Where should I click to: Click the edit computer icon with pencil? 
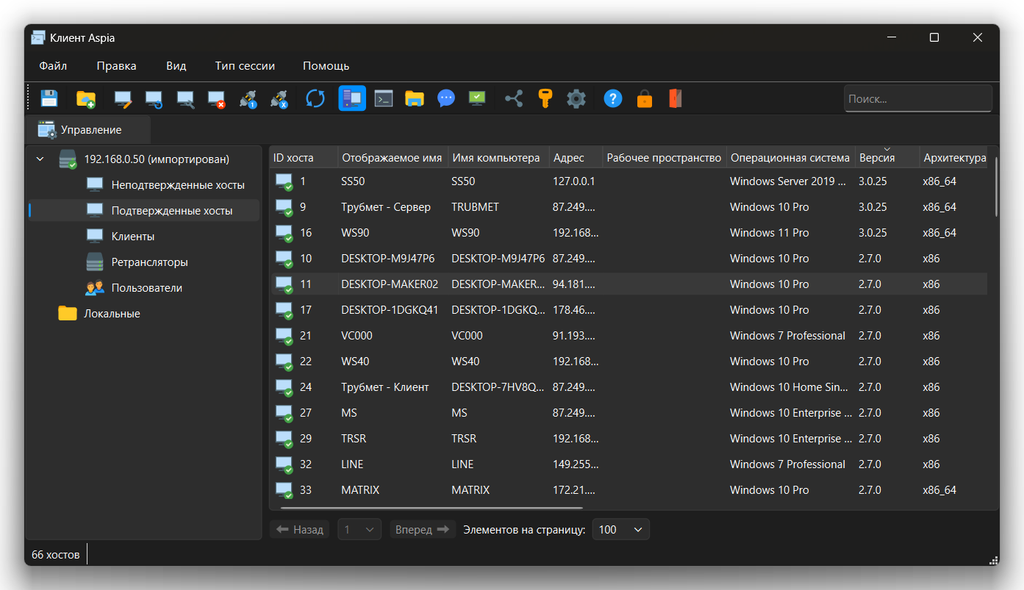click(122, 99)
